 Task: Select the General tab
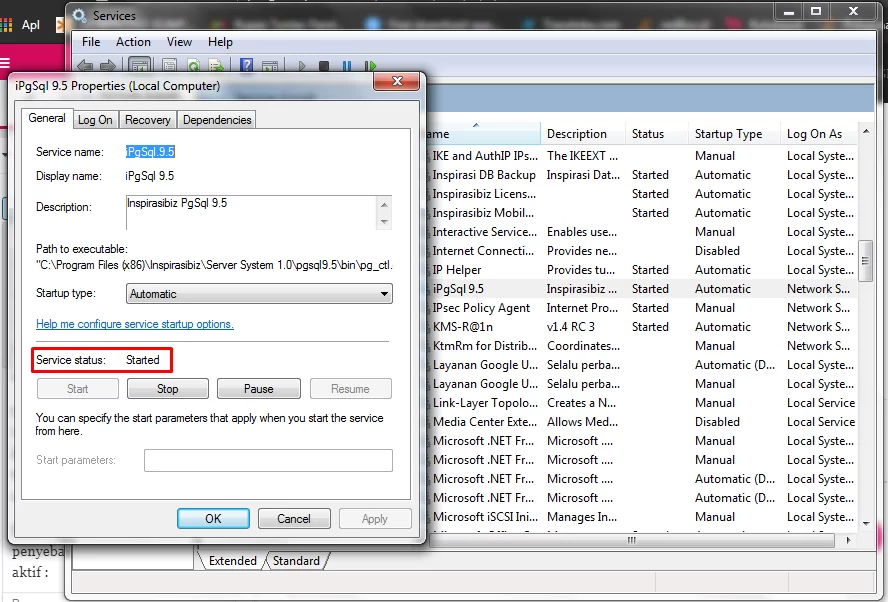47,118
